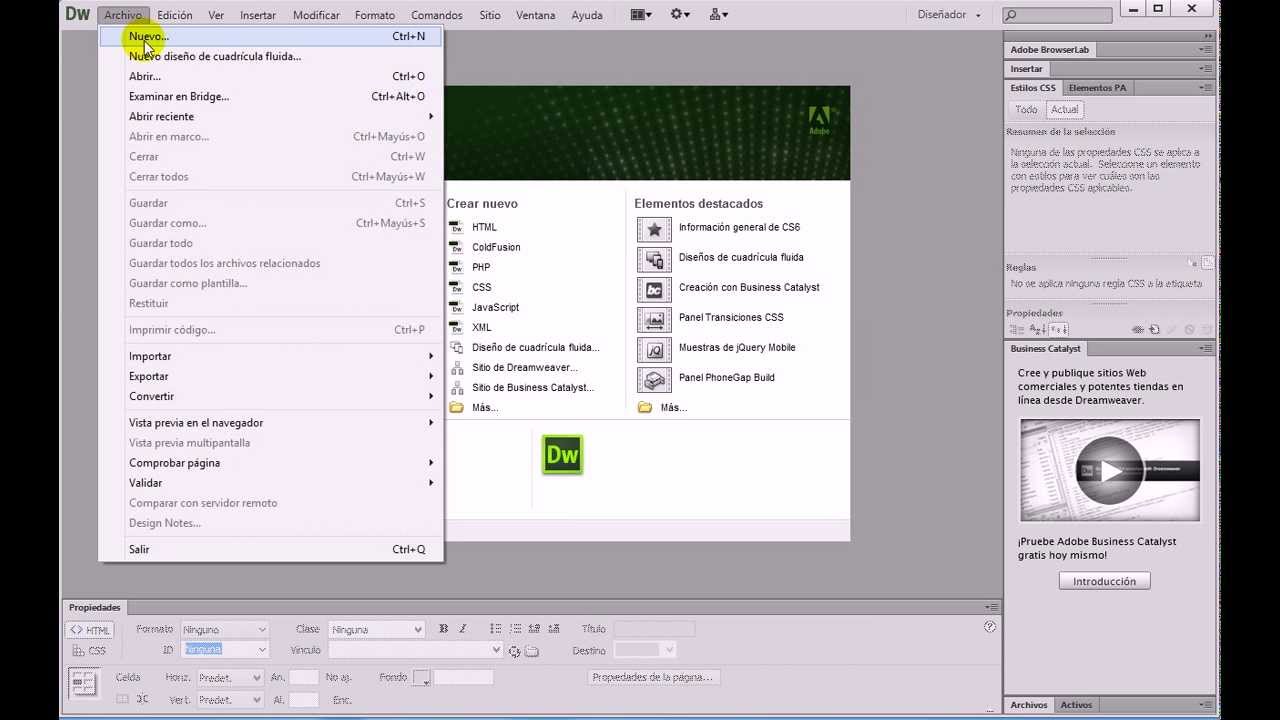
Task: Open the Extend Dreamweaver gear icon
Action: point(680,14)
